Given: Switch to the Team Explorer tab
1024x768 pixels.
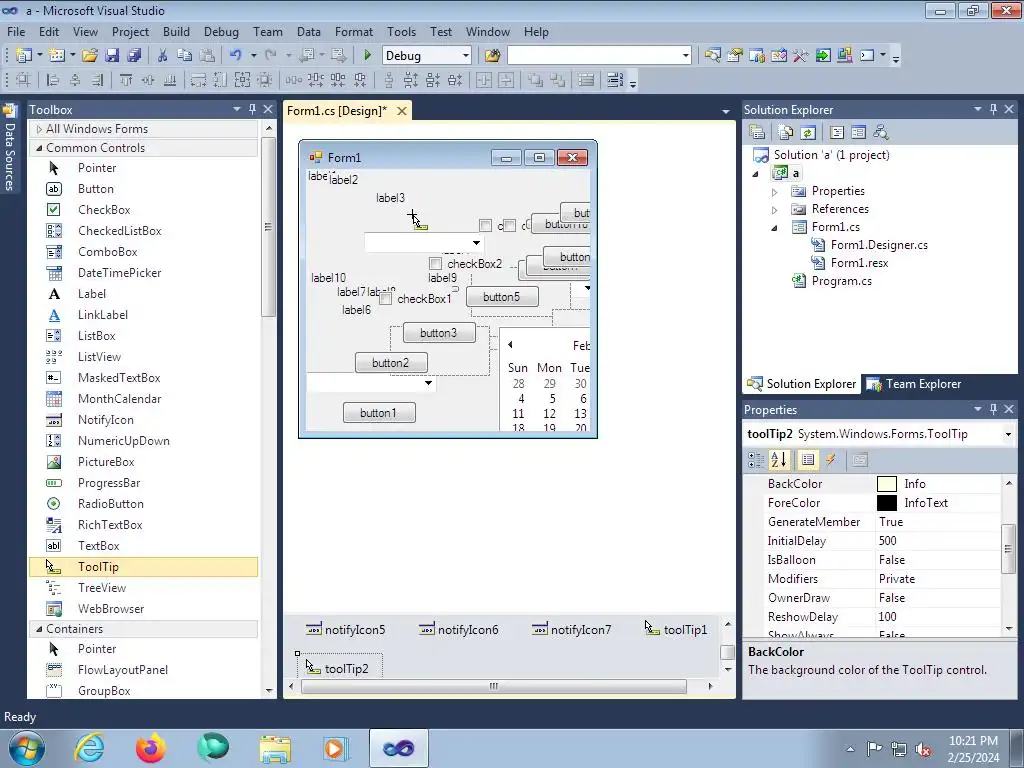Looking at the screenshot, I should tap(914, 384).
